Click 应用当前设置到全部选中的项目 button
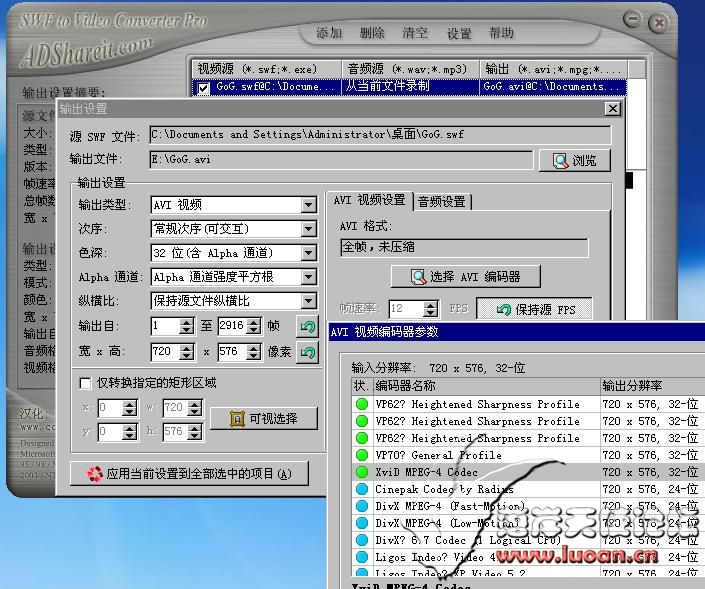 pos(189,473)
